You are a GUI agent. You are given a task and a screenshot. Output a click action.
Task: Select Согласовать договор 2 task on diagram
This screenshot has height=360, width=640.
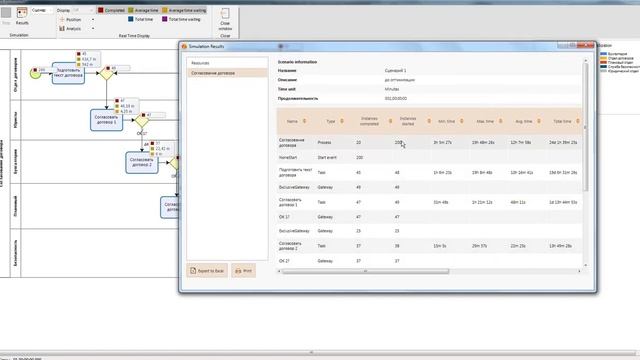coord(142,162)
